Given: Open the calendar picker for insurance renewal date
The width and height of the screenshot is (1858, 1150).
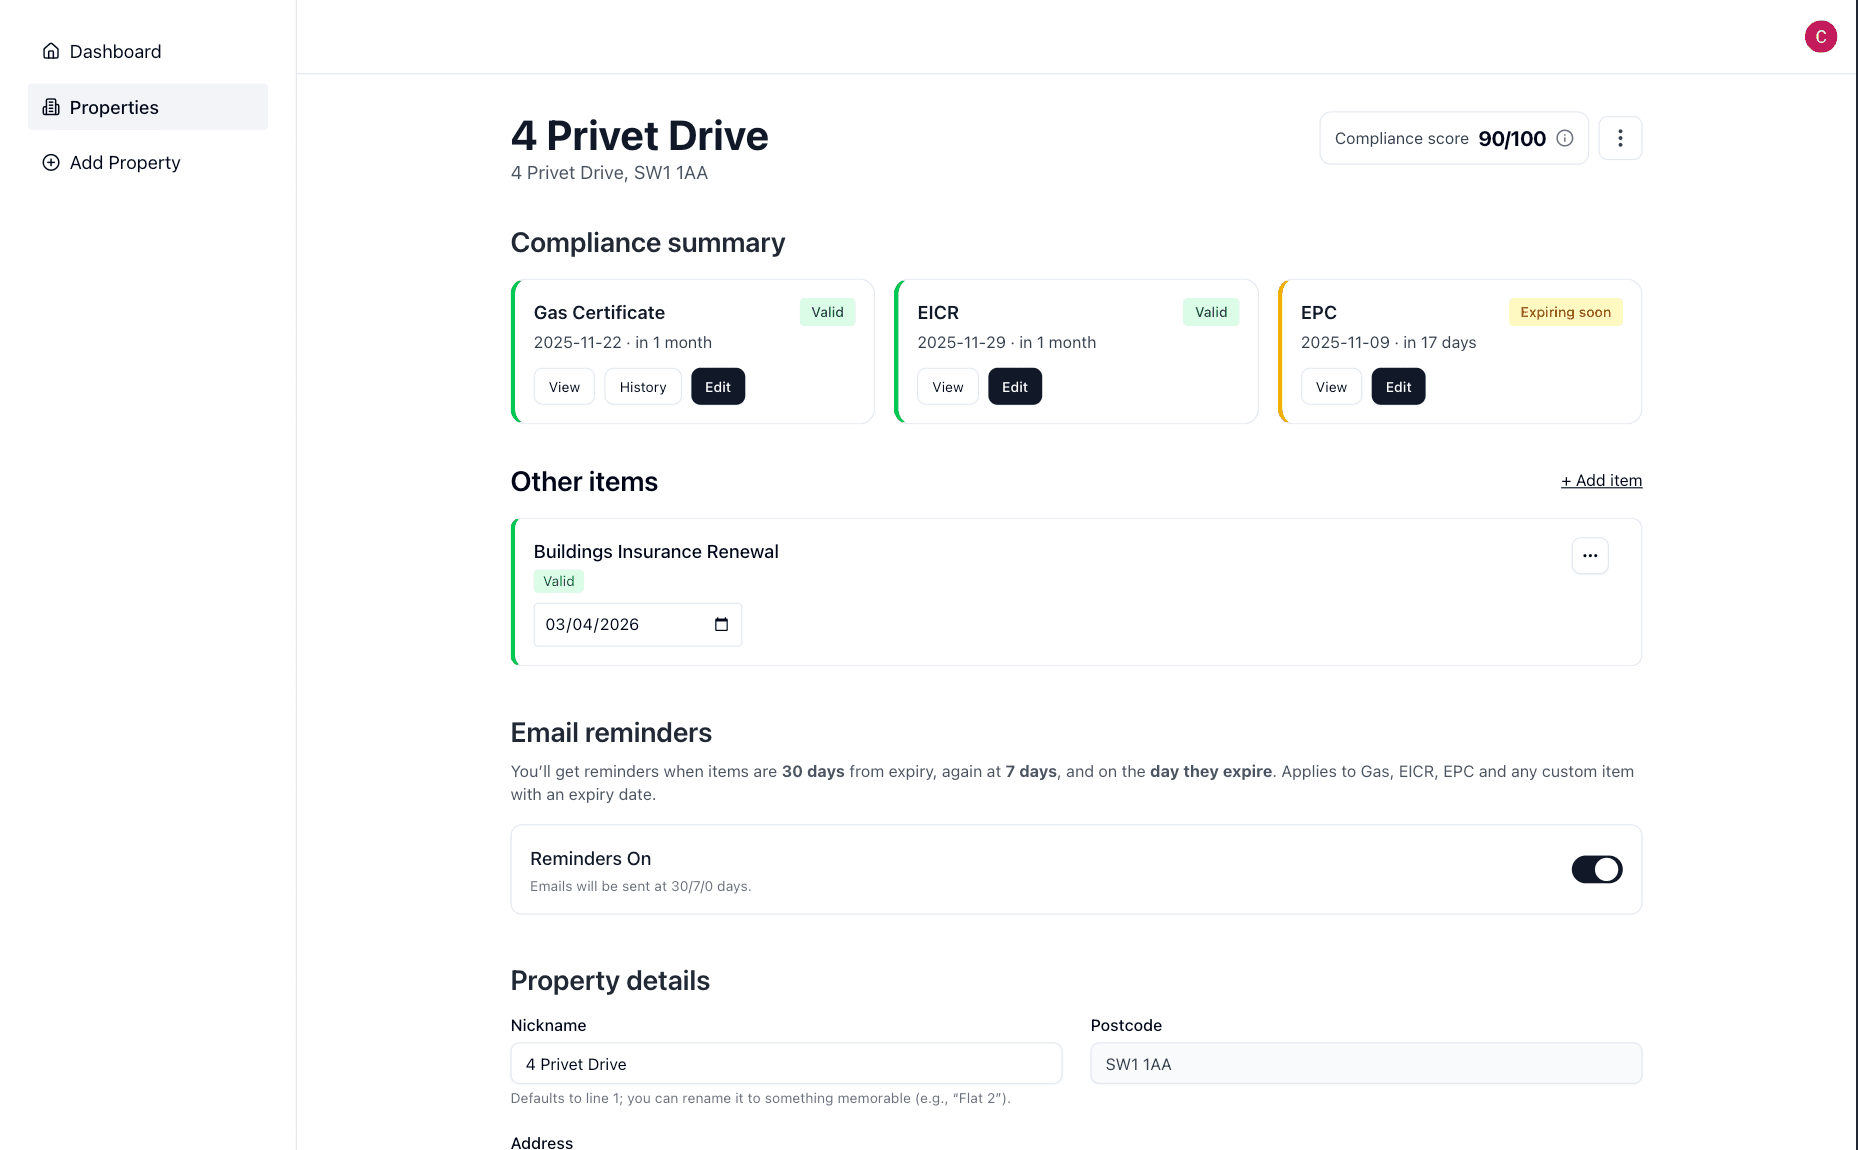Looking at the screenshot, I should point(721,624).
